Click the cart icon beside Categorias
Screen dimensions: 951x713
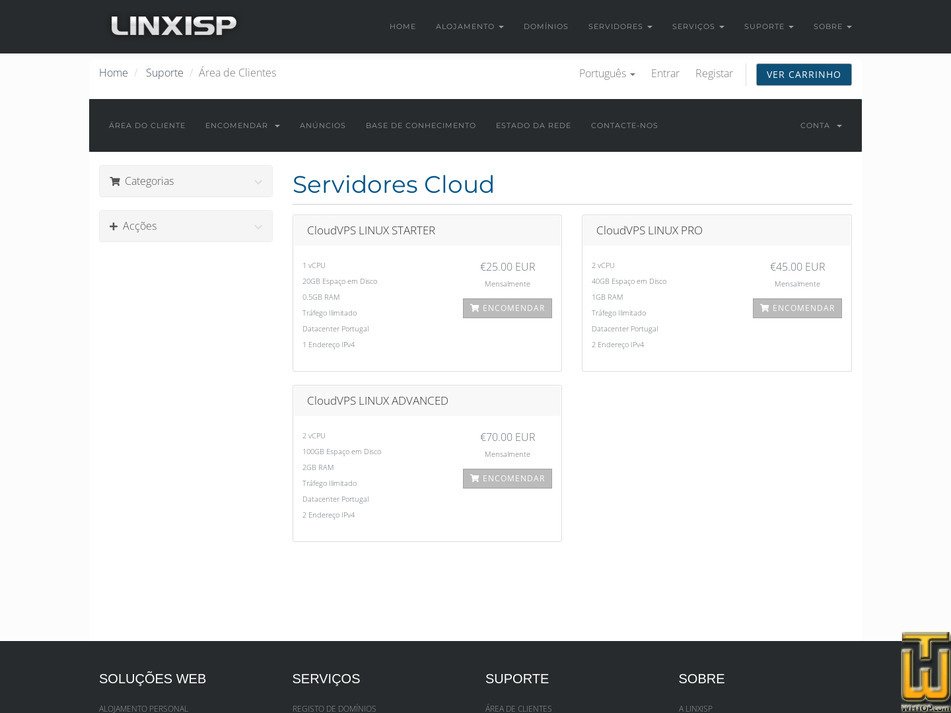coord(115,181)
